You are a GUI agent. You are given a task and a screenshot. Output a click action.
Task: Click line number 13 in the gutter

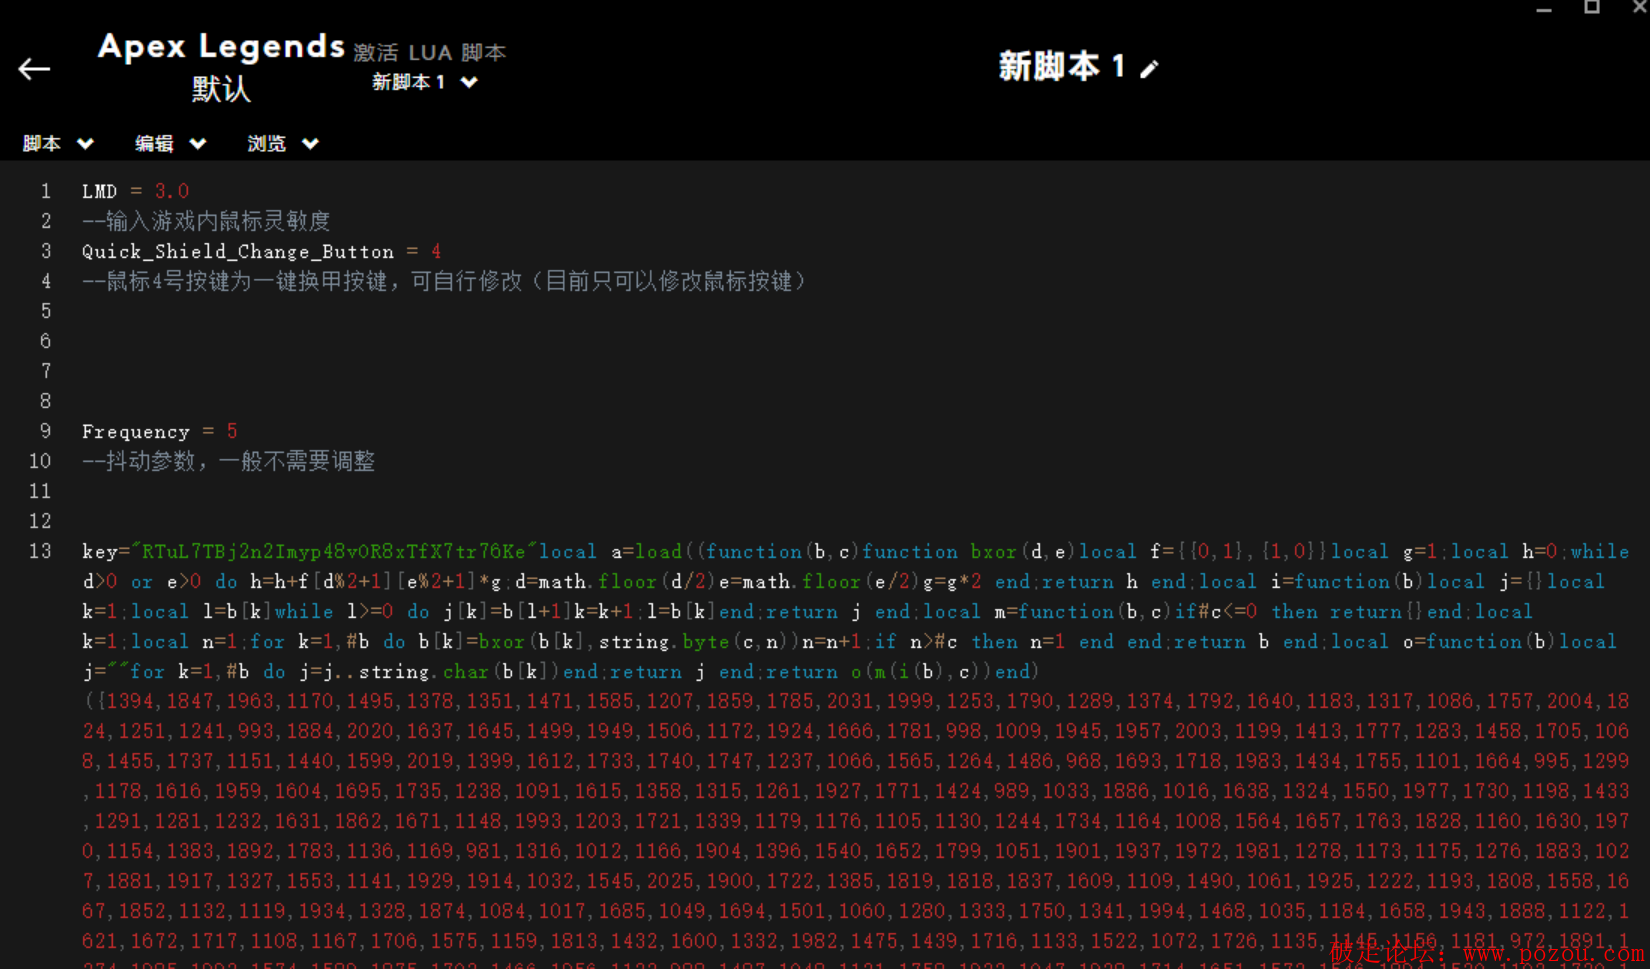pyautogui.click(x=40, y=551)
